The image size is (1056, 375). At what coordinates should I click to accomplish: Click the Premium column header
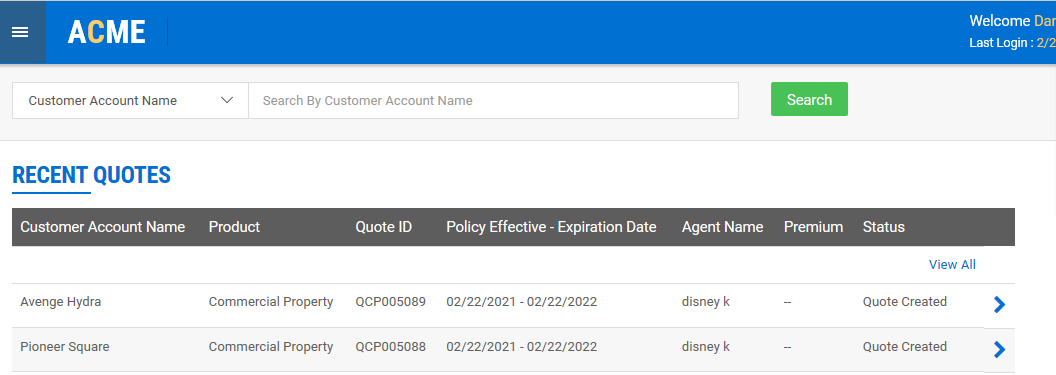coord(813,227)
